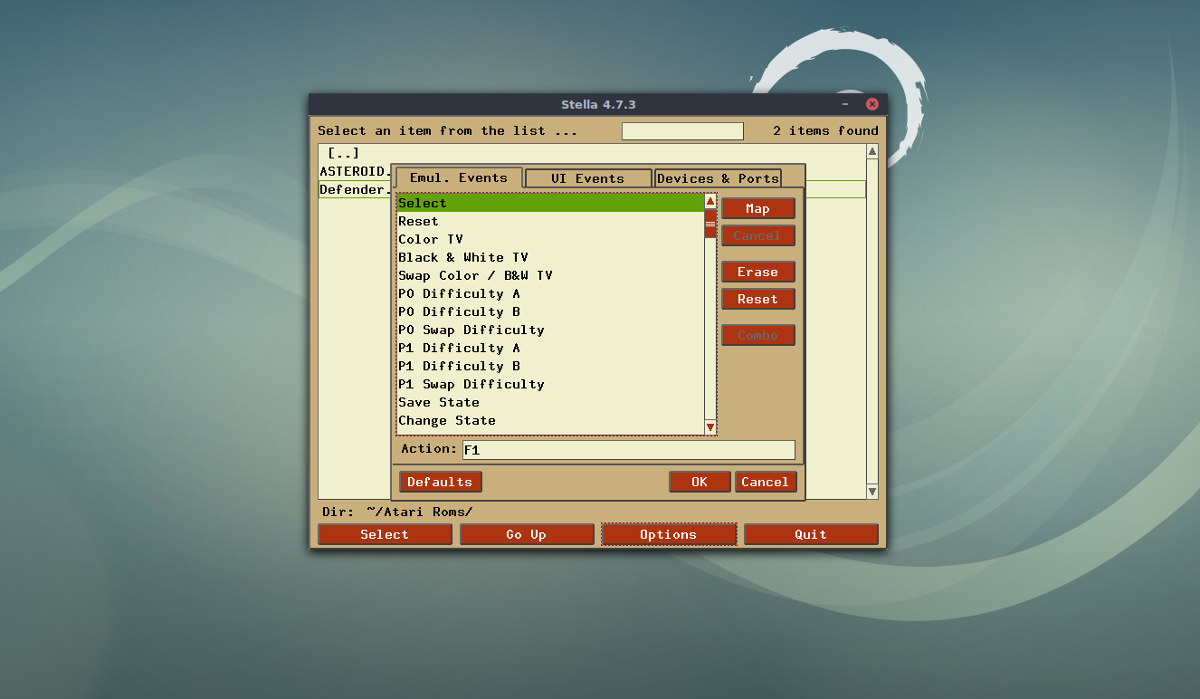Switch to the UI Events tab
Viewport: 1200px width, 699px height.
588,177
